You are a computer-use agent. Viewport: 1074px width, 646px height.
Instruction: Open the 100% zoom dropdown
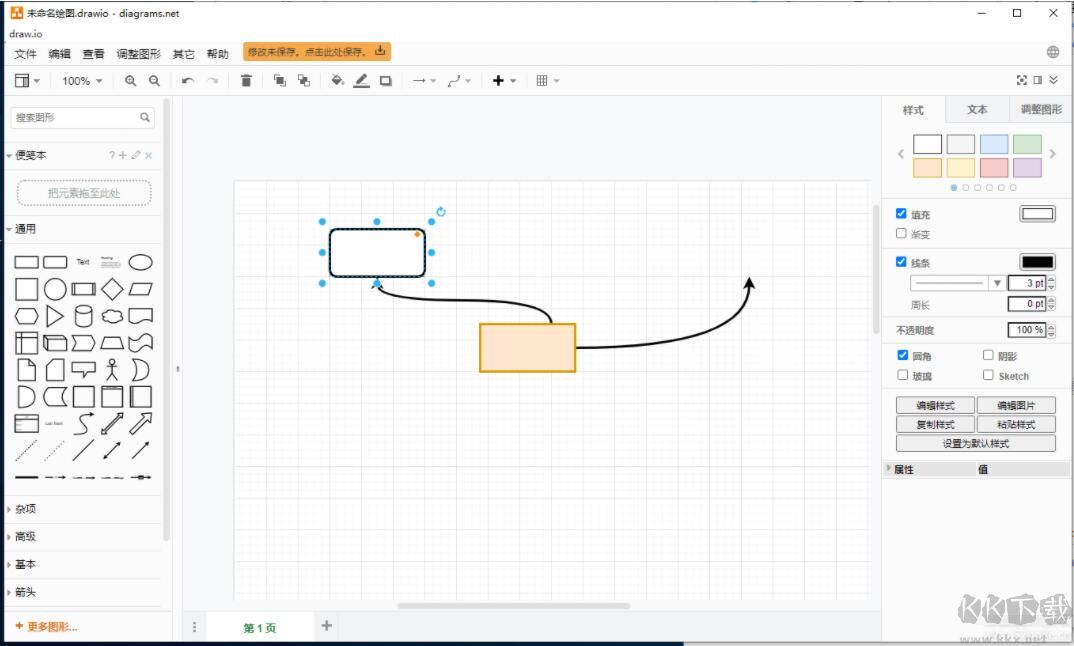point(80,81)
